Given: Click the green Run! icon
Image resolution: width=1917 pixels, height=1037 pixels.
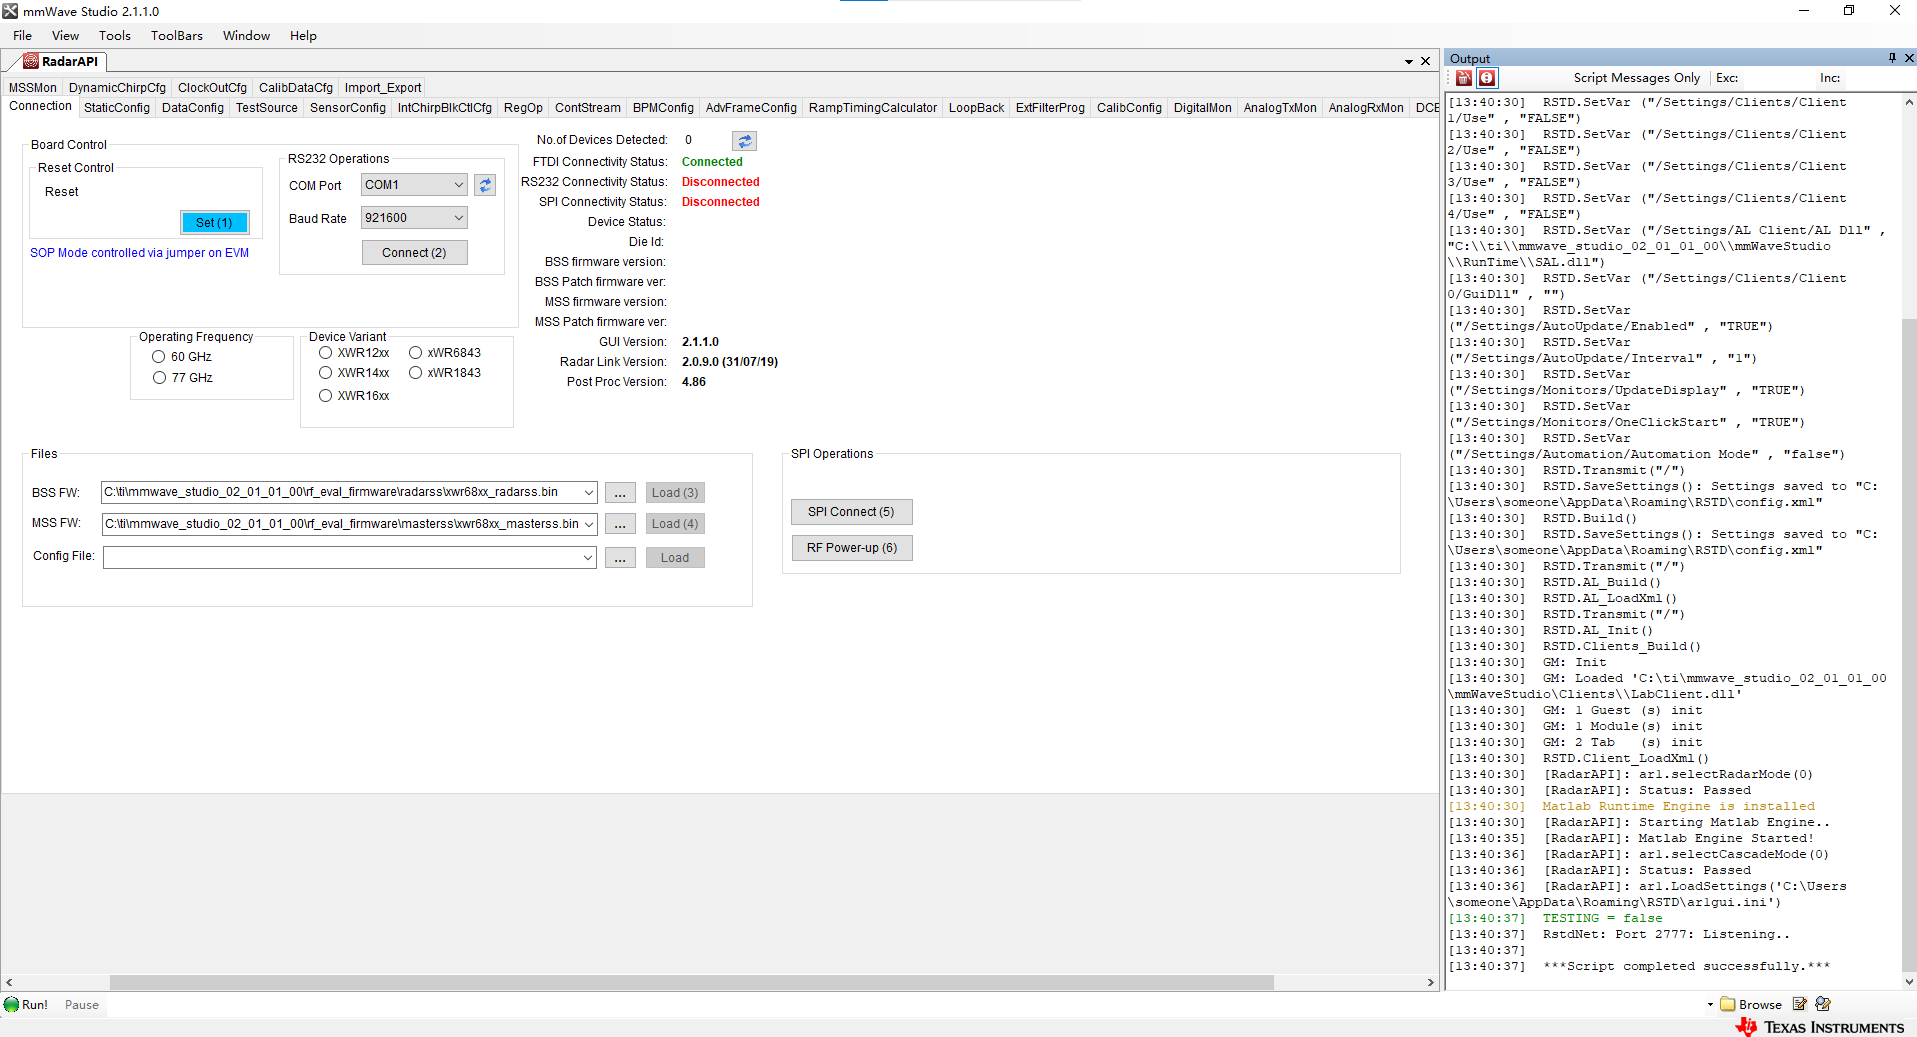Looking at the screenshot, I should (x=12, y=1005).
